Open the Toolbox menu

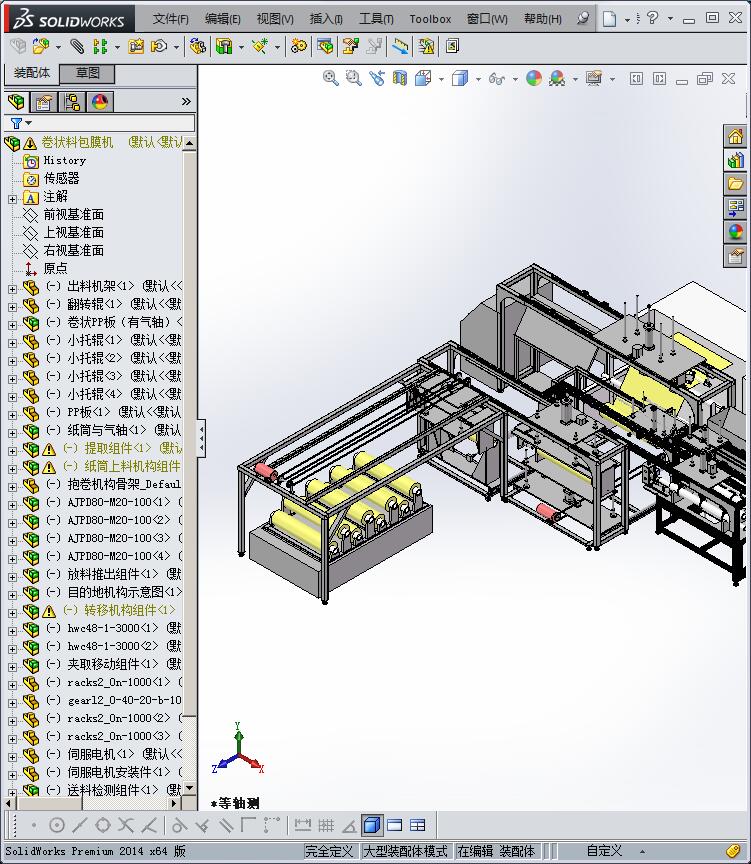pos(430,19)
